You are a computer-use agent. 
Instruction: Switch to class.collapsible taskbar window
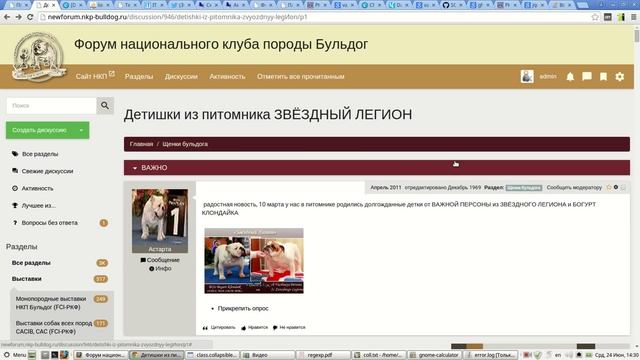(212, 355)
